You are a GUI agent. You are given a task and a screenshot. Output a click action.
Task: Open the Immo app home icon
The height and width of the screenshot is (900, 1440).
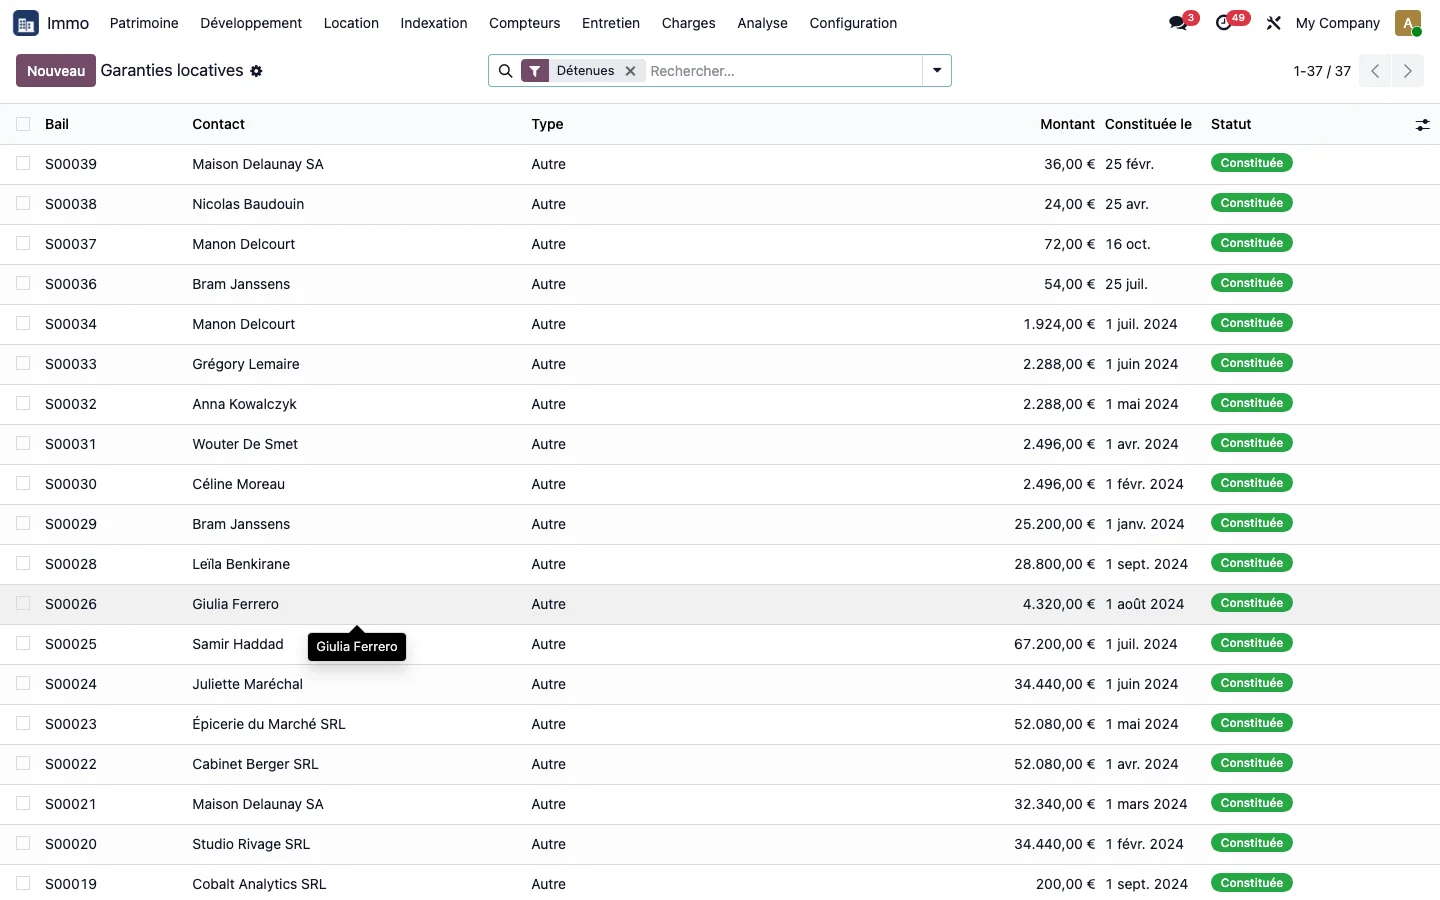[x=26, y=23]
